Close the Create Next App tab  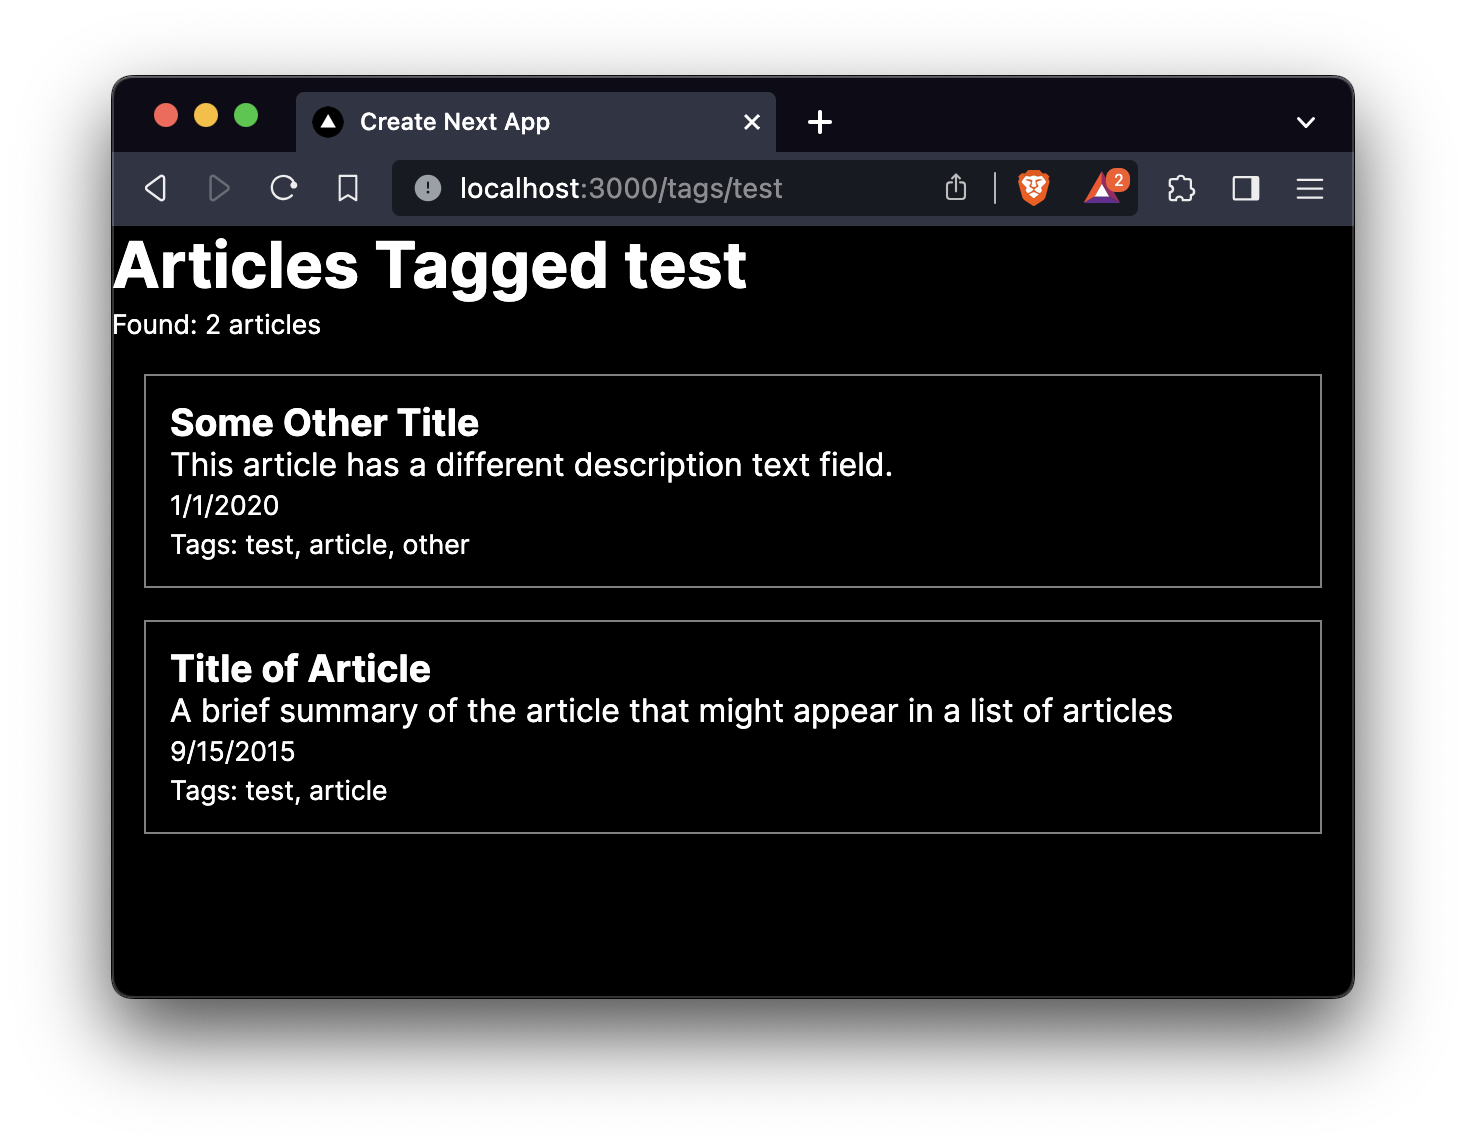752,122
